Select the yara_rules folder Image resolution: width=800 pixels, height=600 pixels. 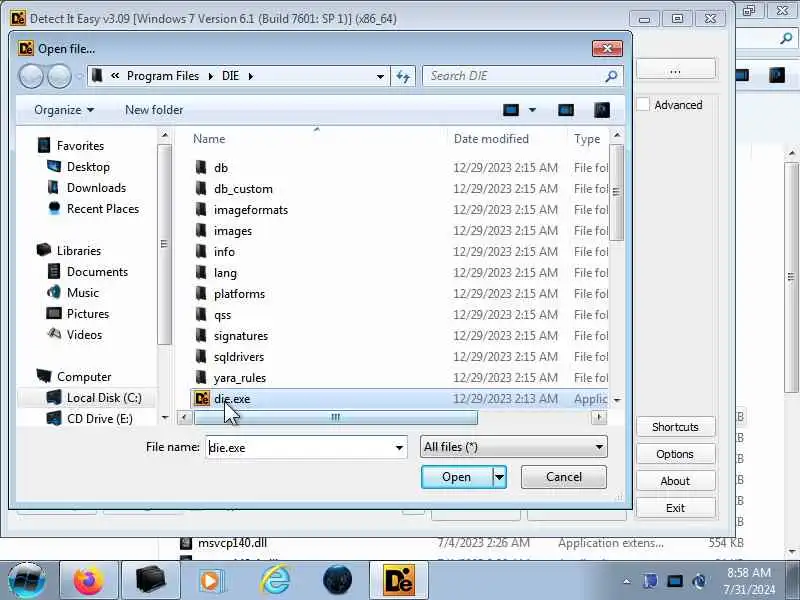240,378
